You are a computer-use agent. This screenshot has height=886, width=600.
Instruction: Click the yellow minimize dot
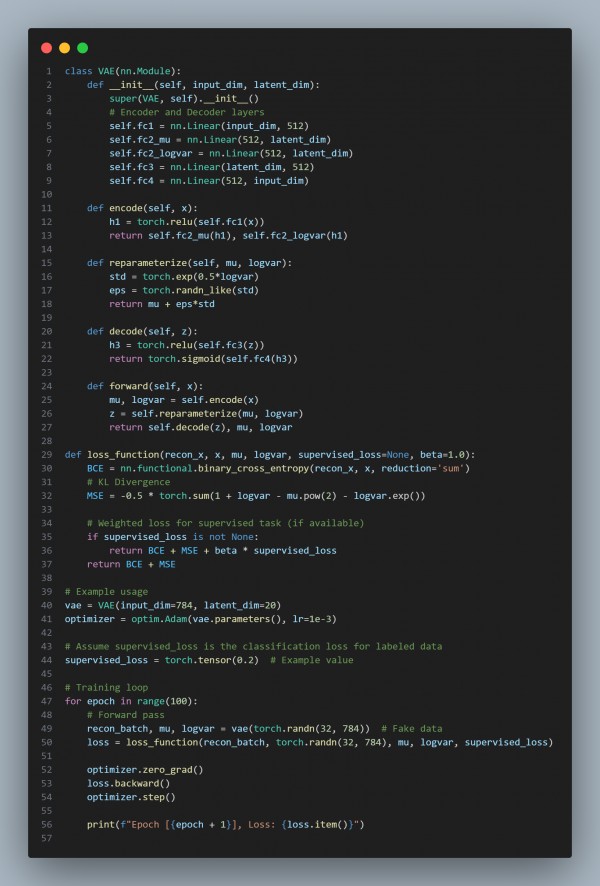[64, 48]
